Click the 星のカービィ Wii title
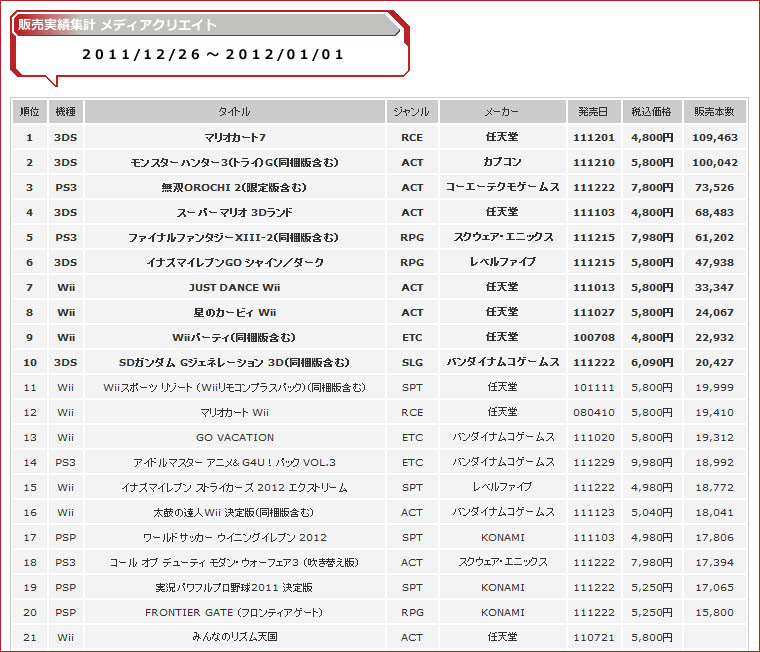760x652 pixels. point(235,313)
